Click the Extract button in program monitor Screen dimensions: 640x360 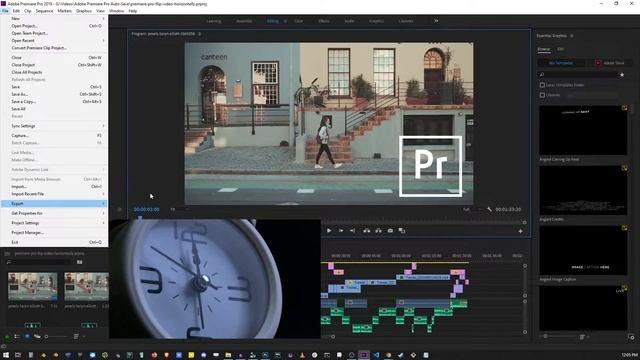click(x=378, y=231)
